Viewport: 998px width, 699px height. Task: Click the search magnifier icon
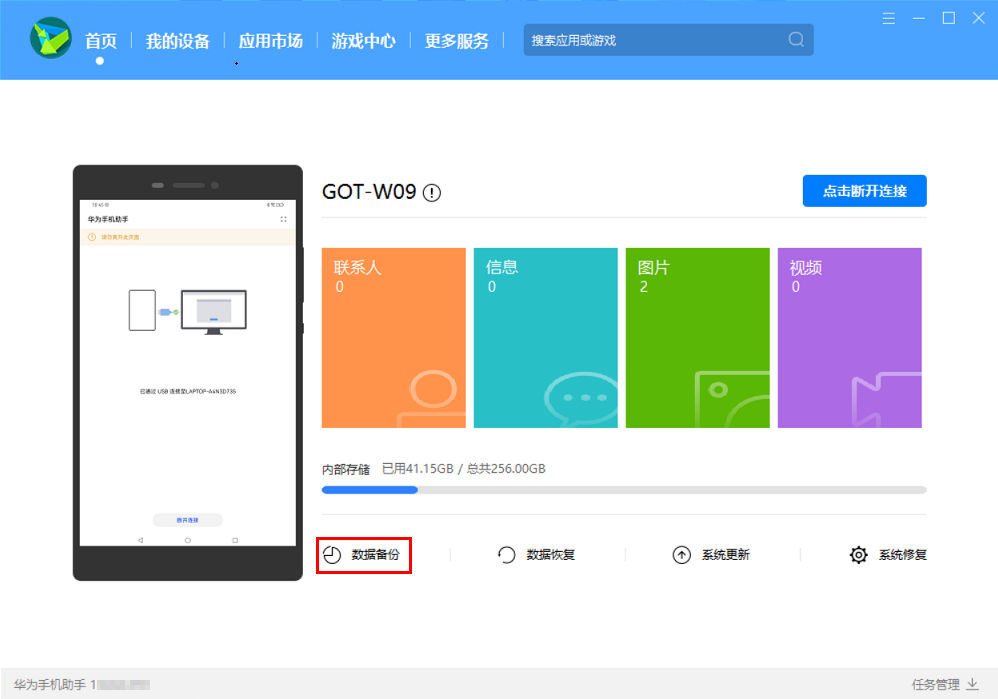796,39
